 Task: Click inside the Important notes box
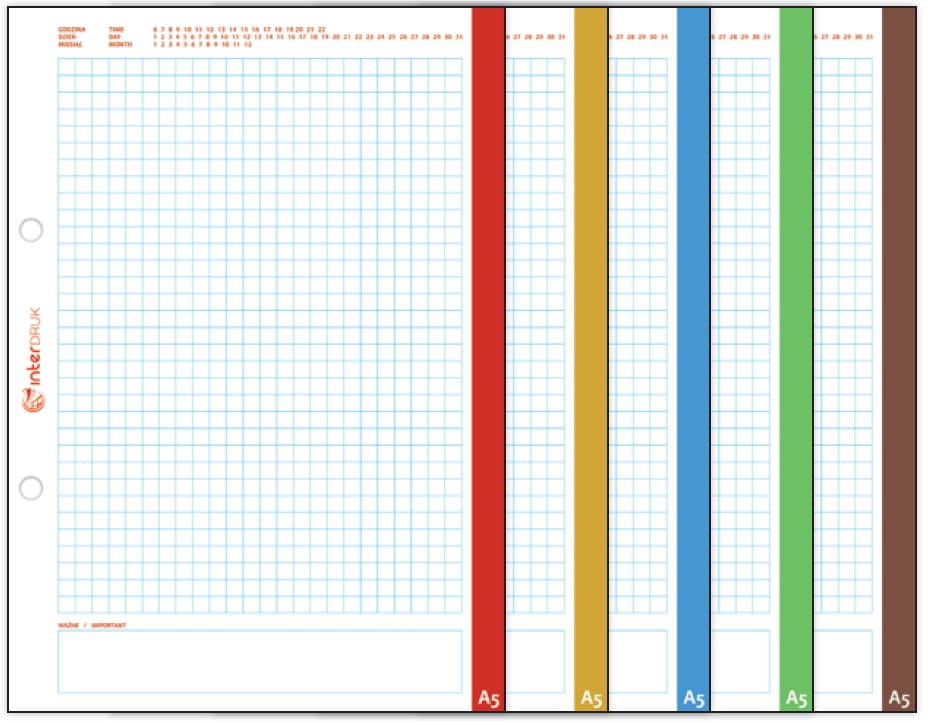[x=260, y=662]
